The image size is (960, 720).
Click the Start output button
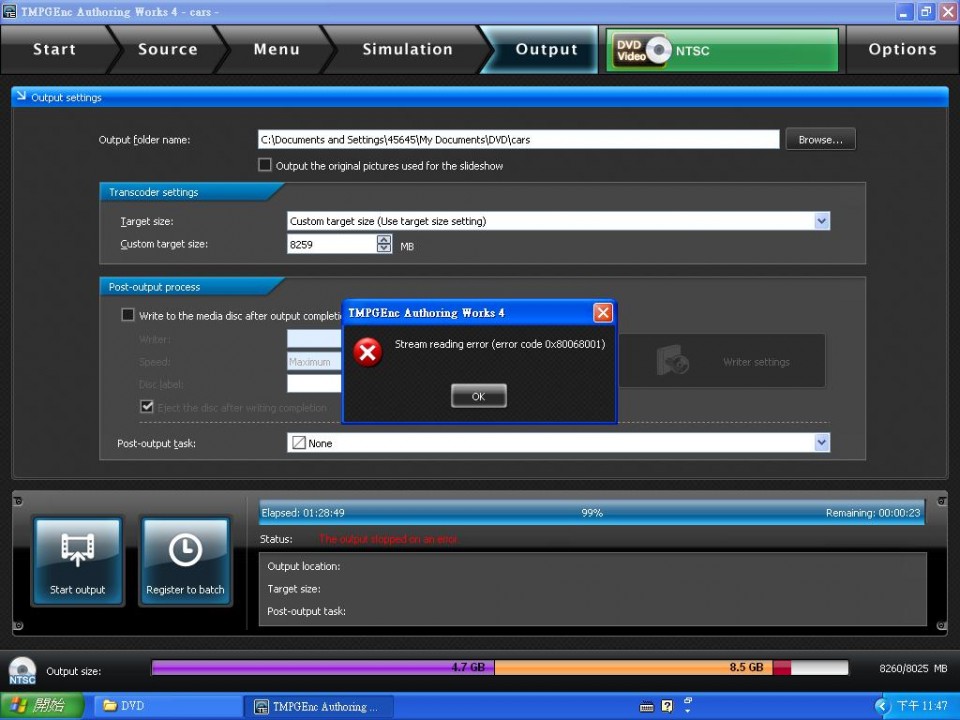78,561
